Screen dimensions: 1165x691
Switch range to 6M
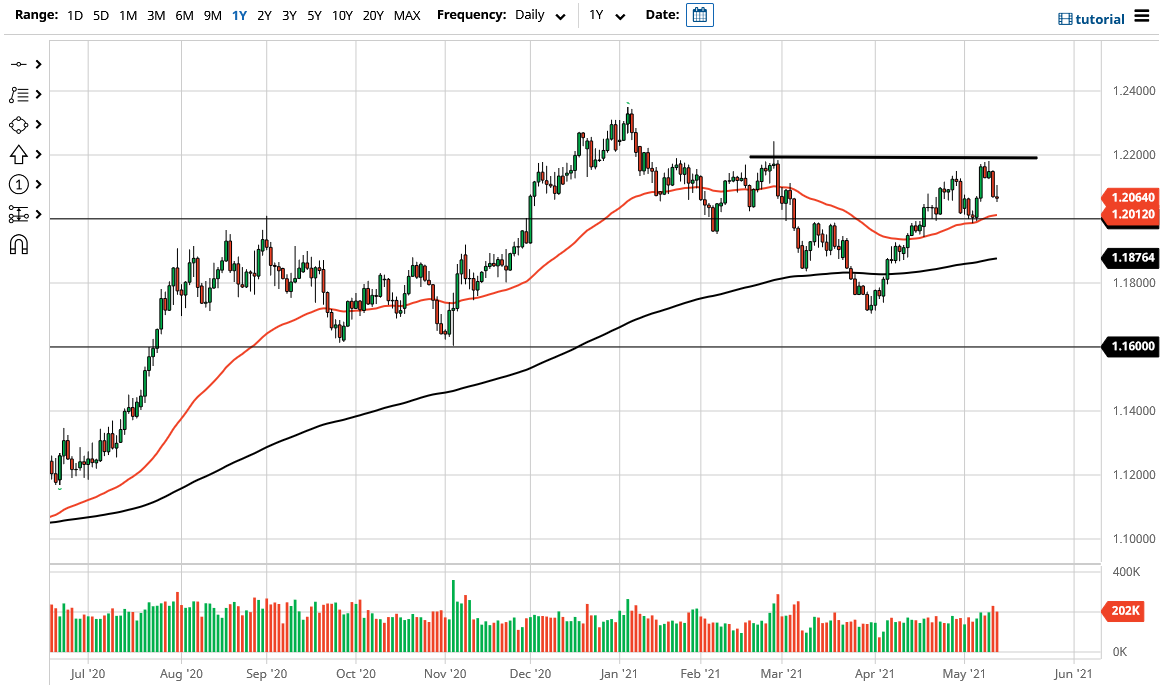point(181,15)
